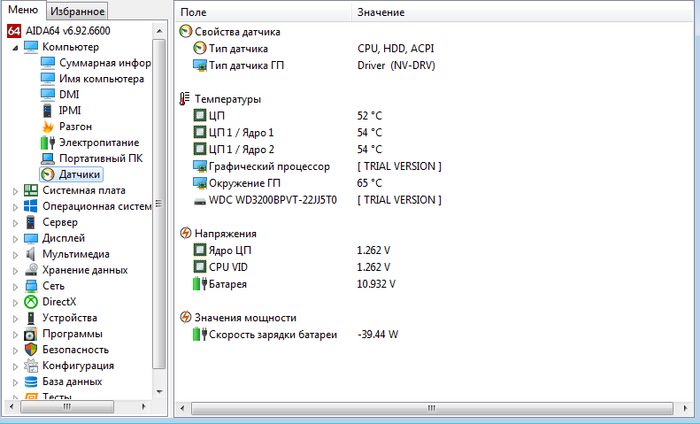Open Имя компьютера tree item
The image size is (700, 424).
[x=102, y=79]
